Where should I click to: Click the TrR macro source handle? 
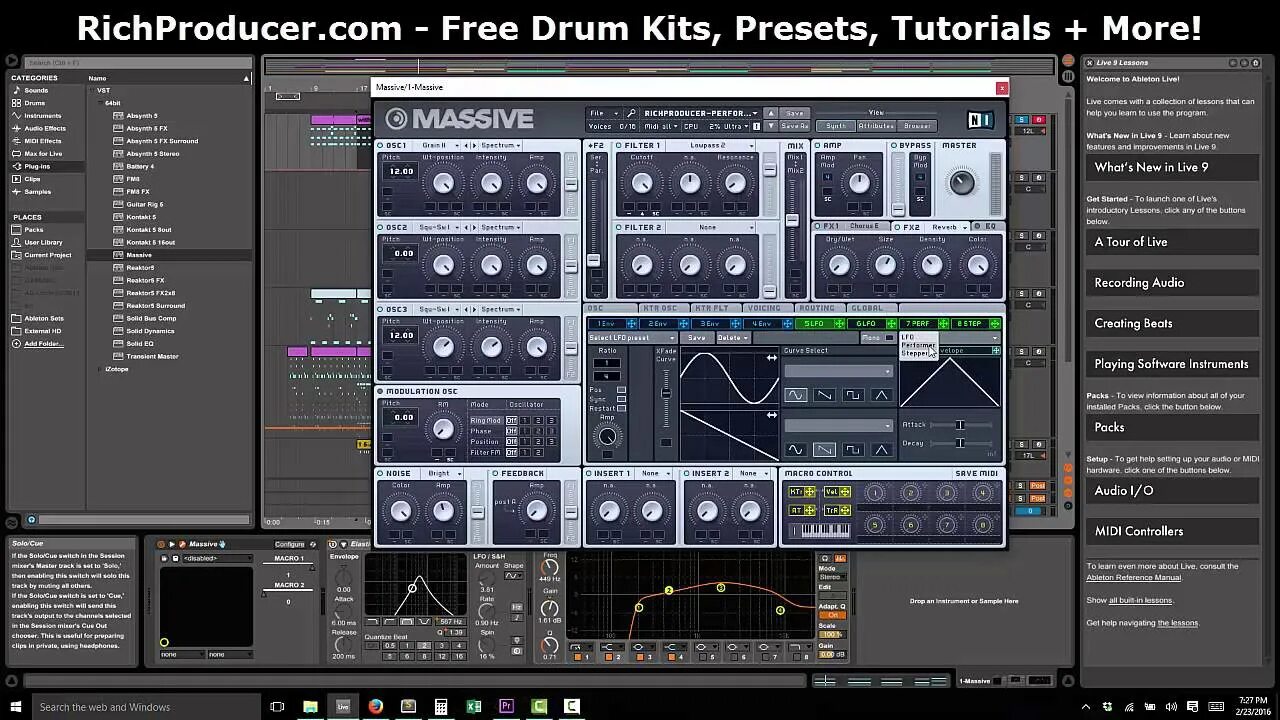point(845,510)
